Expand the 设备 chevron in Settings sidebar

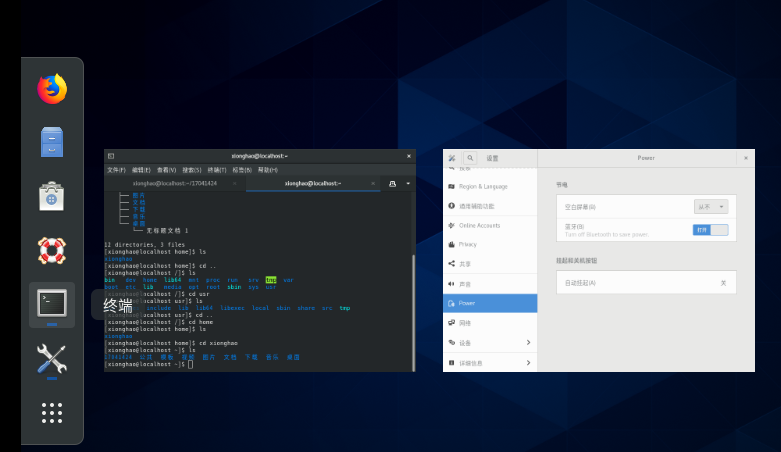(x=528, y=342)
